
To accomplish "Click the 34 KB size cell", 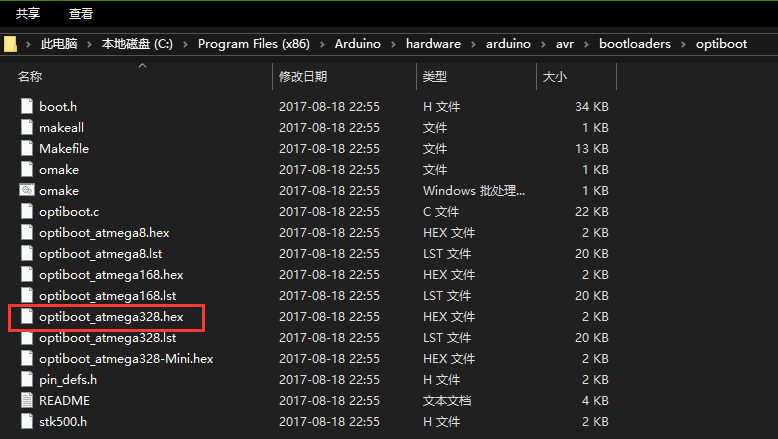I will pos(591,107).
